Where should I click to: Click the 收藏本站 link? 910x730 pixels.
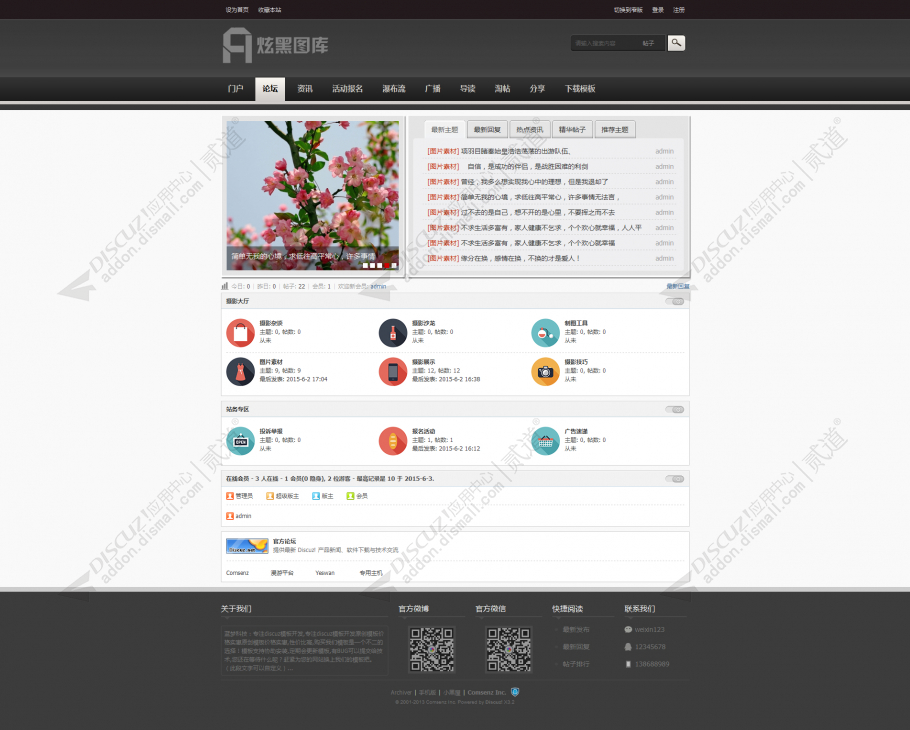pos(270,10)
